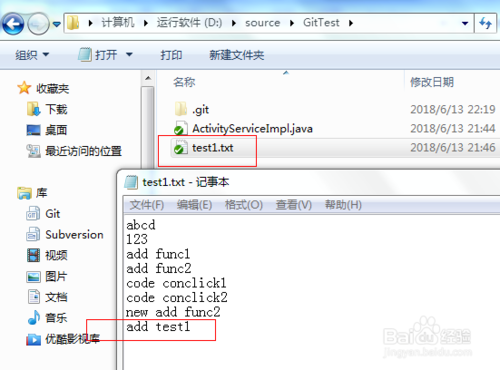500x370 pixels.
Task: Expand the chevron after source breadcrumb
Action: pyautogui.click(x=292, y=23)
